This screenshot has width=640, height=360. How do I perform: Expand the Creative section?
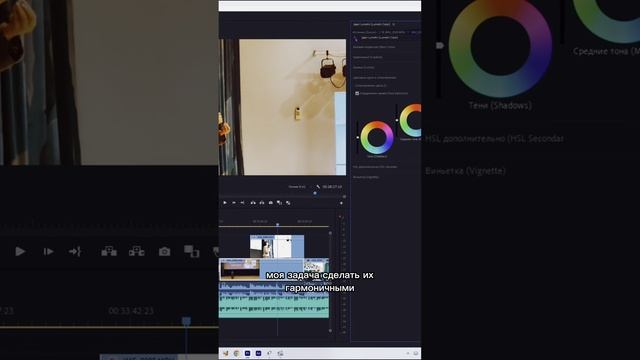pos(368,57)
